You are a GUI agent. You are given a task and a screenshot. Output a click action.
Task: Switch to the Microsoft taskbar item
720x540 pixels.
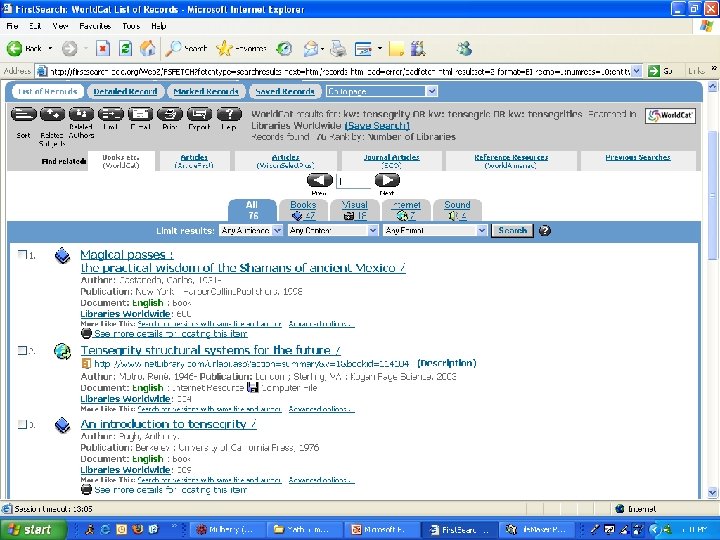[382, 529]
